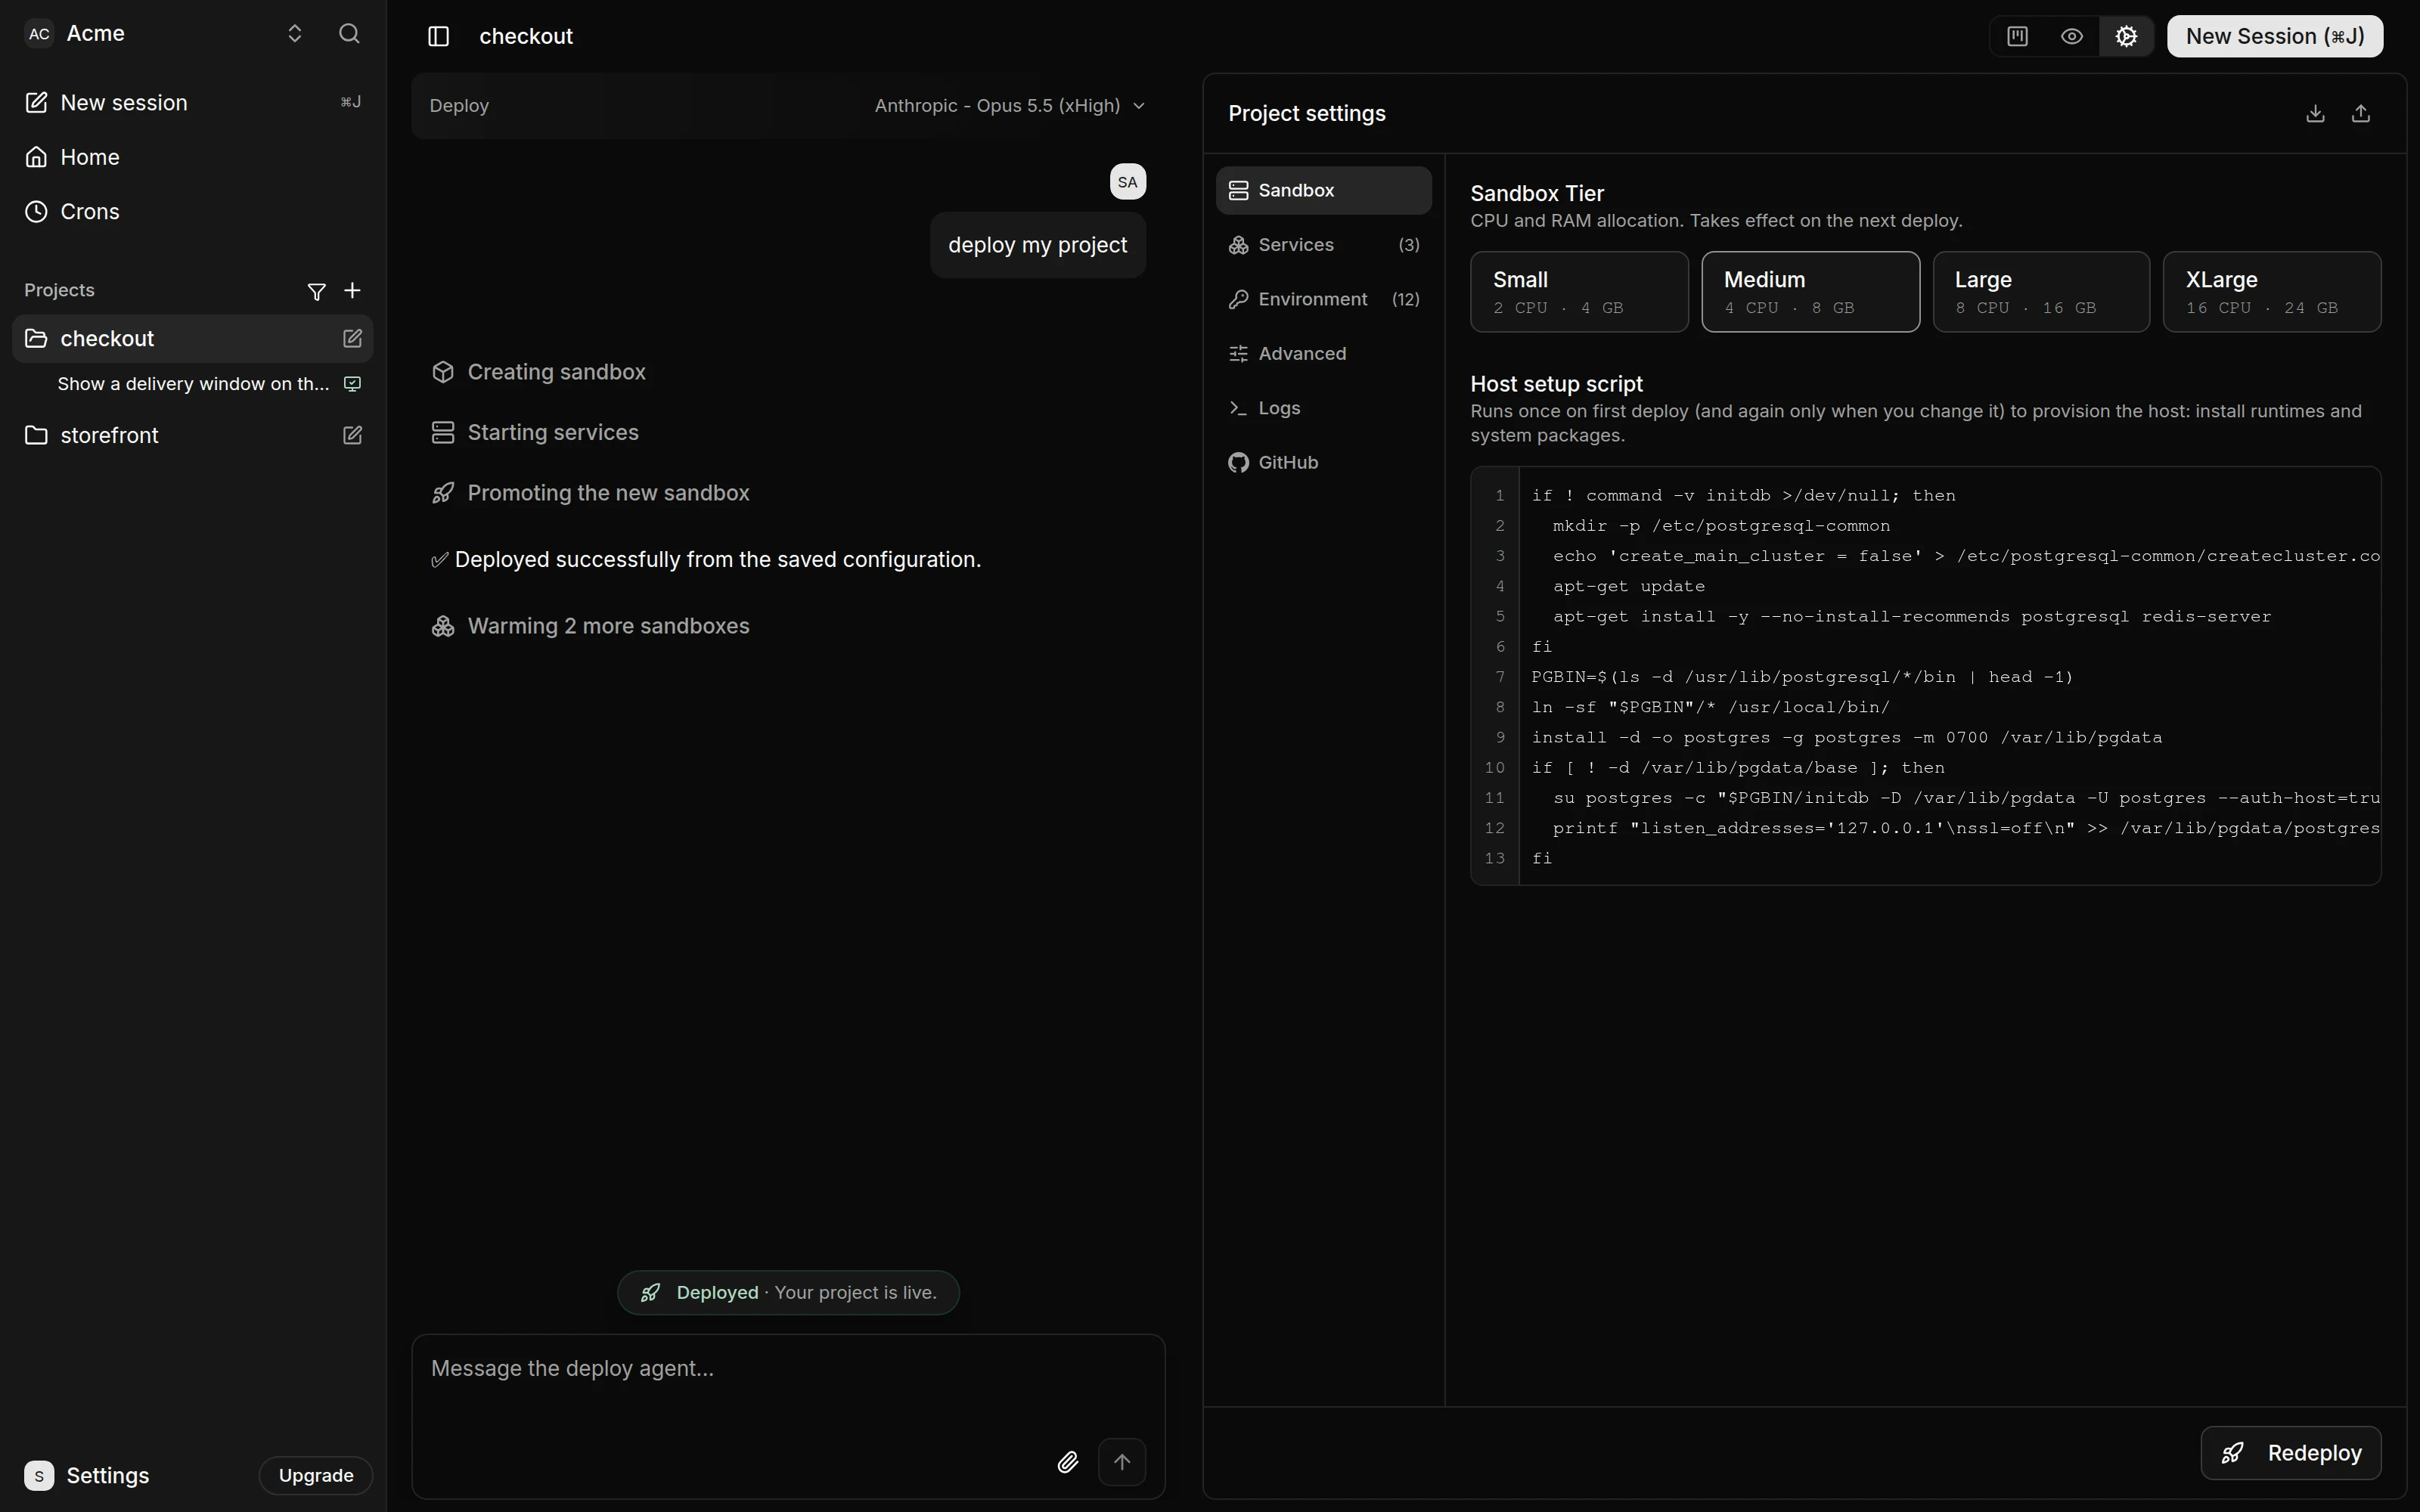Viewport: 2420px width, 1512px height.
Task: Toggle the sidebar panel icon beside checkout
Action: tap(438, 36)
